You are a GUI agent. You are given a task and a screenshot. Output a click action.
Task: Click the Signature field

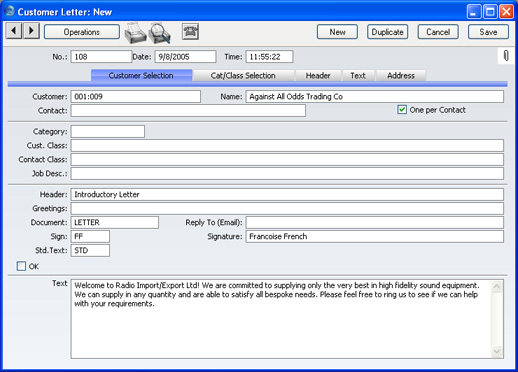tap(375, 237)
